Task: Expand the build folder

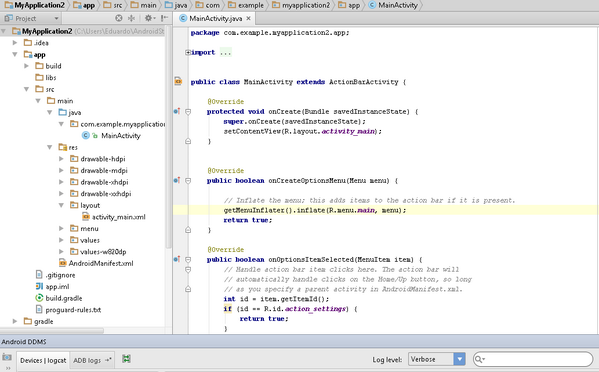Action: (26, 66)
